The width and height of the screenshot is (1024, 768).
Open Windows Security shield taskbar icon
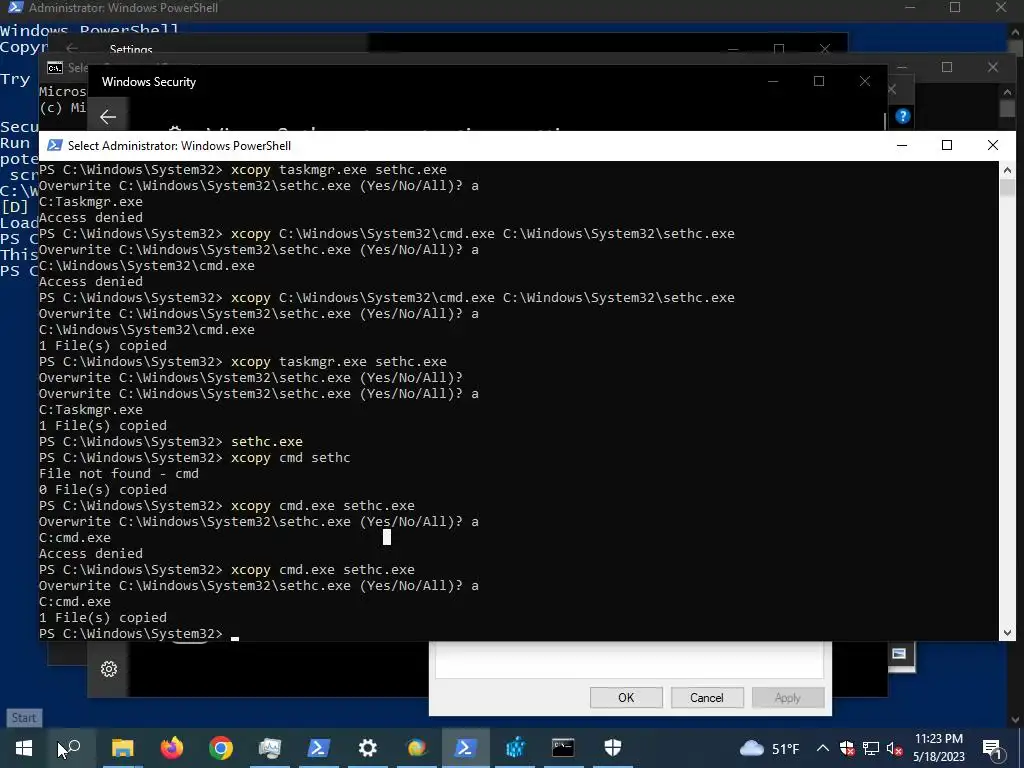(x=613, y=748)
